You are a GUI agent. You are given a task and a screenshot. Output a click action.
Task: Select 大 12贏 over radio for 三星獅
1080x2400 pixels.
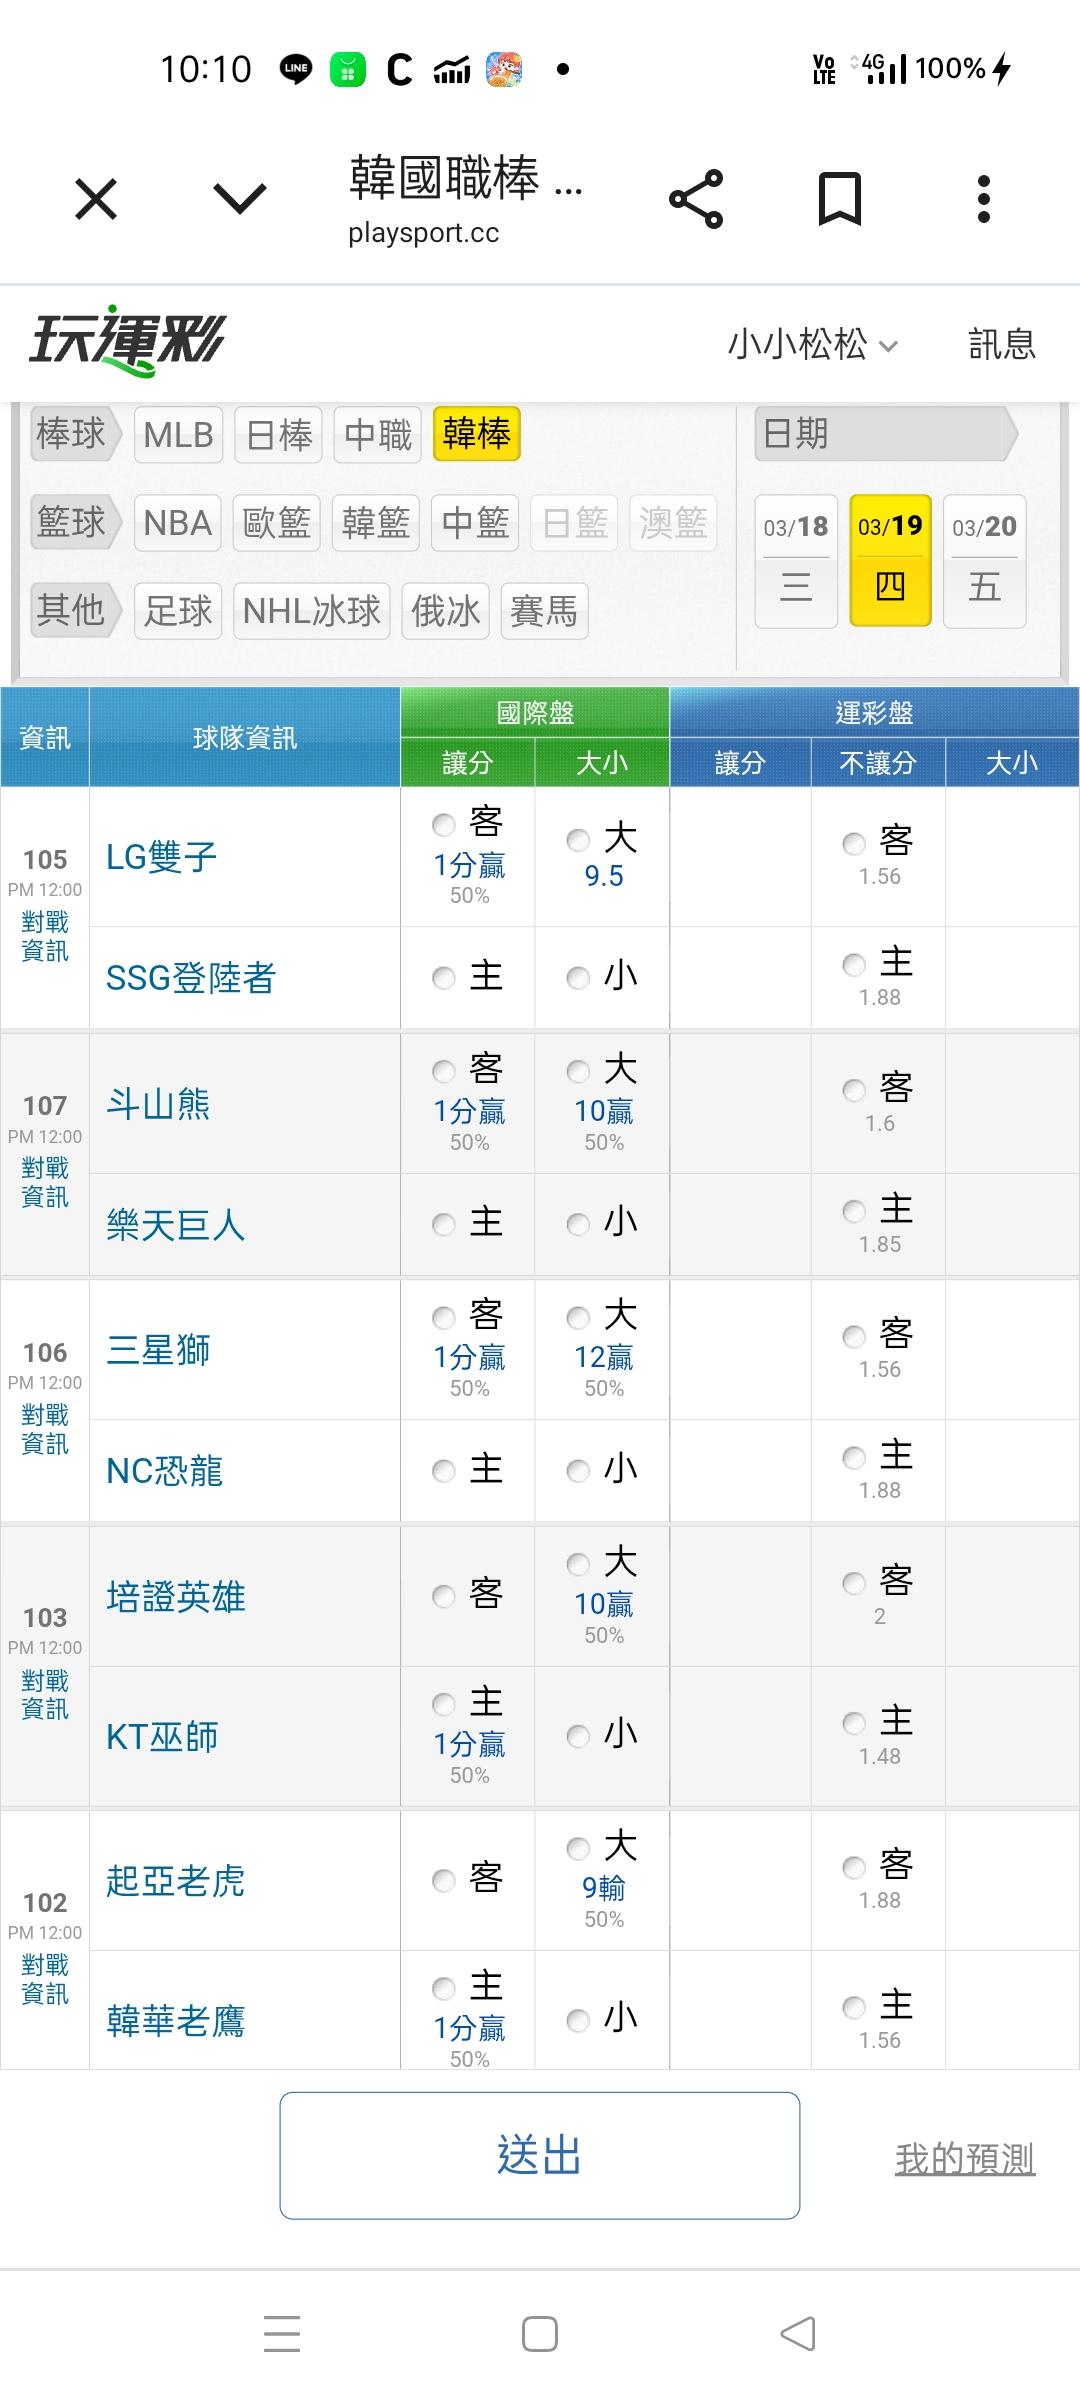coord(578,1318)
